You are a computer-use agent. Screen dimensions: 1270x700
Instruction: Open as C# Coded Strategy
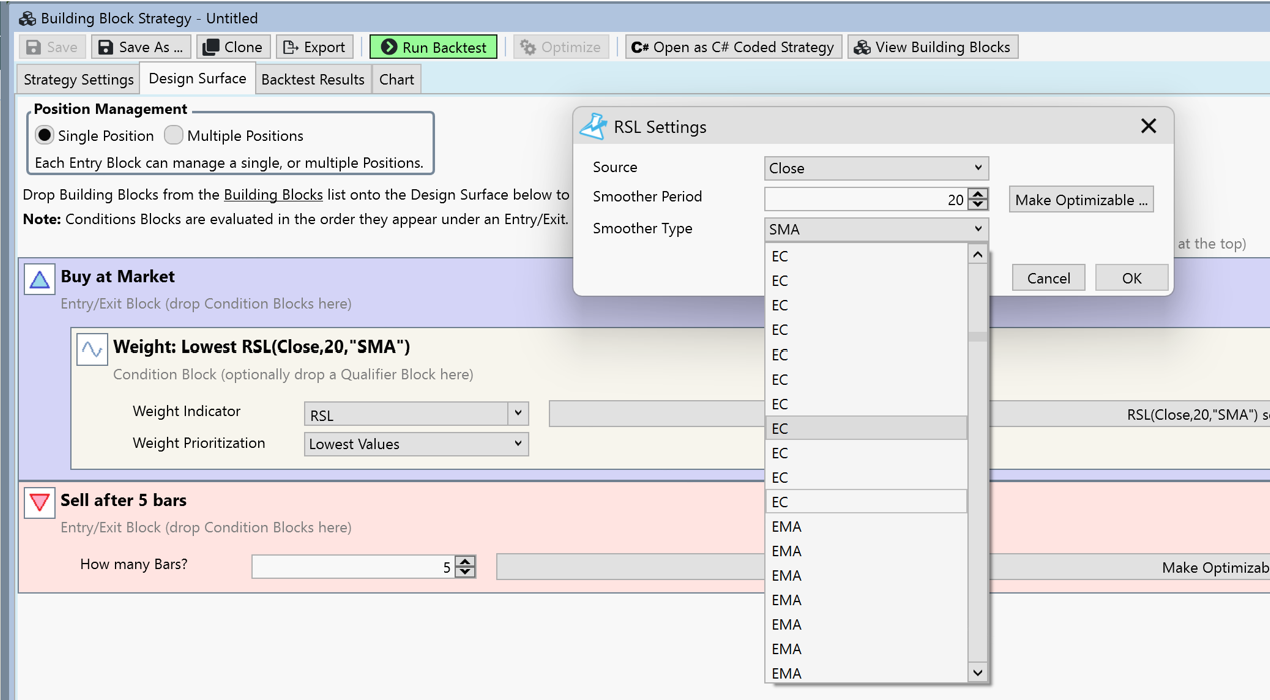tap(733, 47)
